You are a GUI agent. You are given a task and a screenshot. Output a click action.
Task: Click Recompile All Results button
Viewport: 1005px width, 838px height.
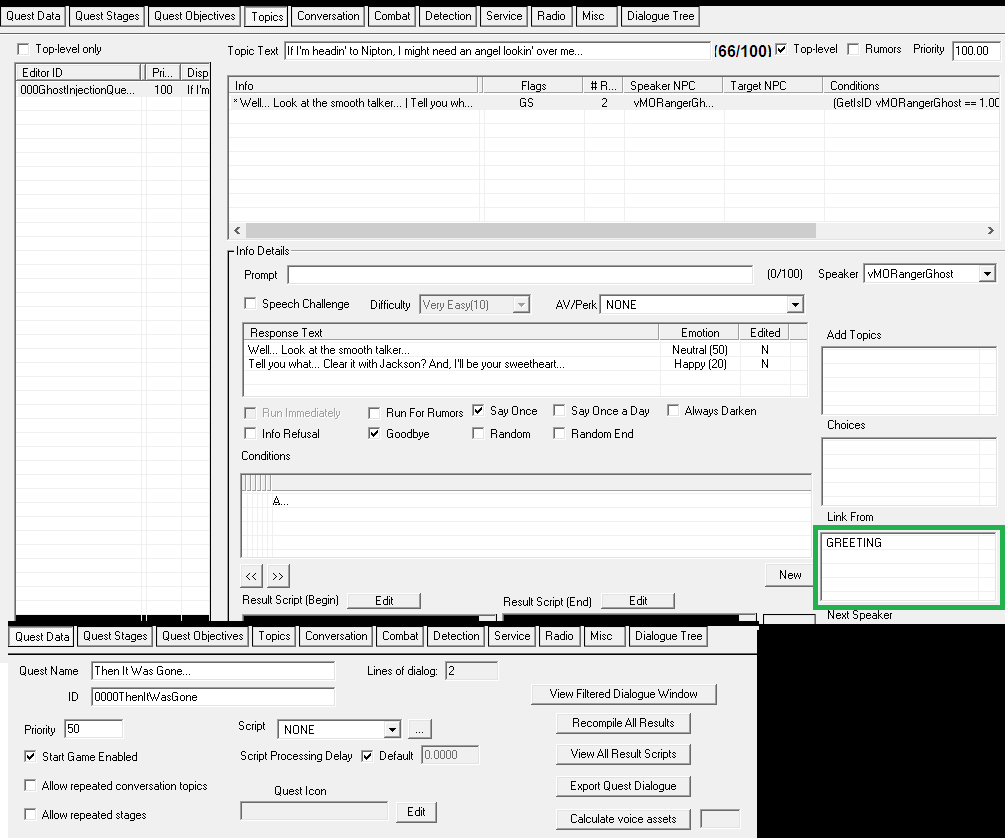623,723
